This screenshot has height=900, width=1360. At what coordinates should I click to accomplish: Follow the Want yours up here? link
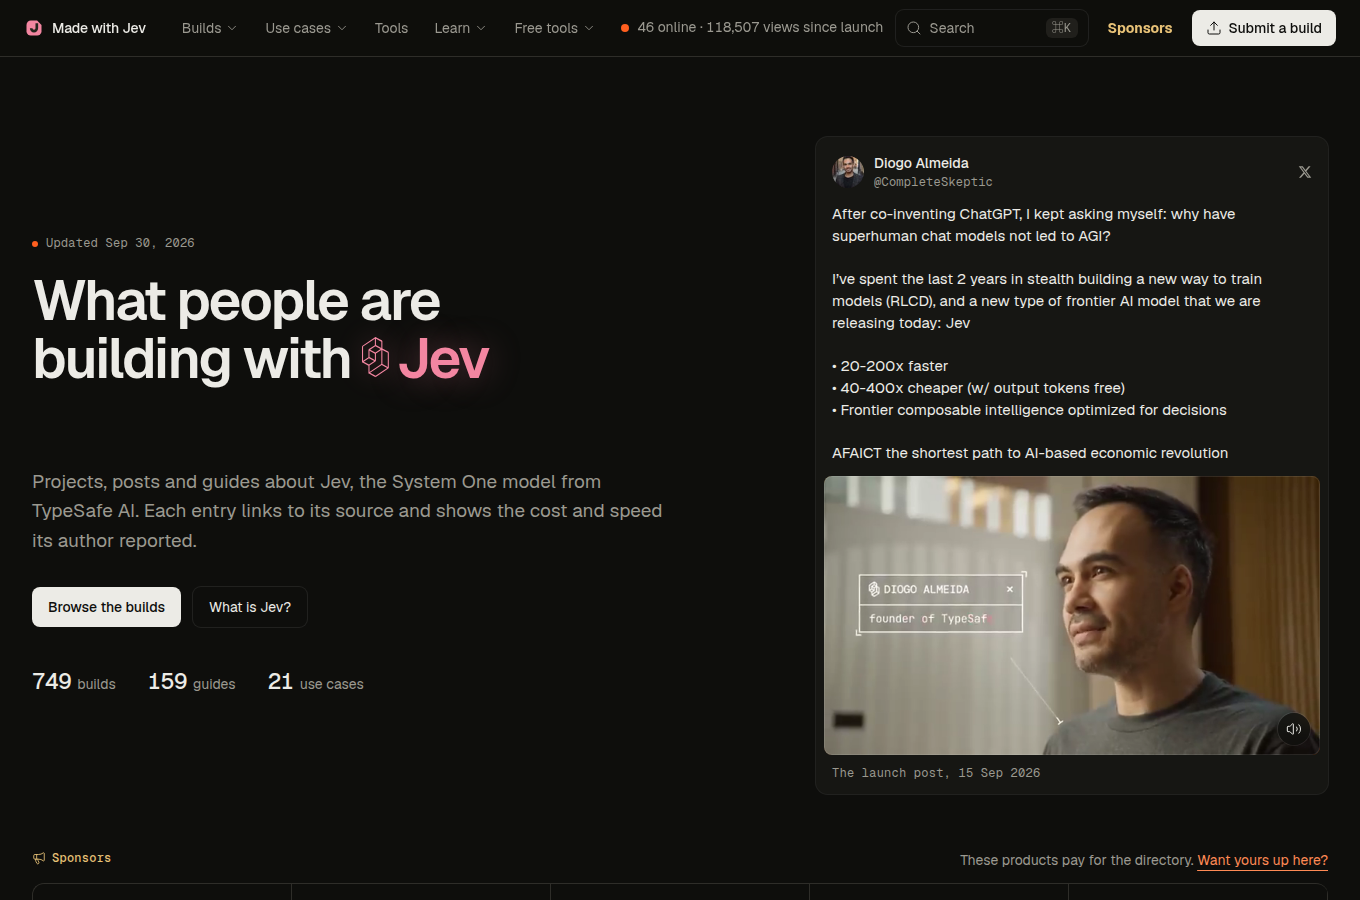tap(1263, 860)
